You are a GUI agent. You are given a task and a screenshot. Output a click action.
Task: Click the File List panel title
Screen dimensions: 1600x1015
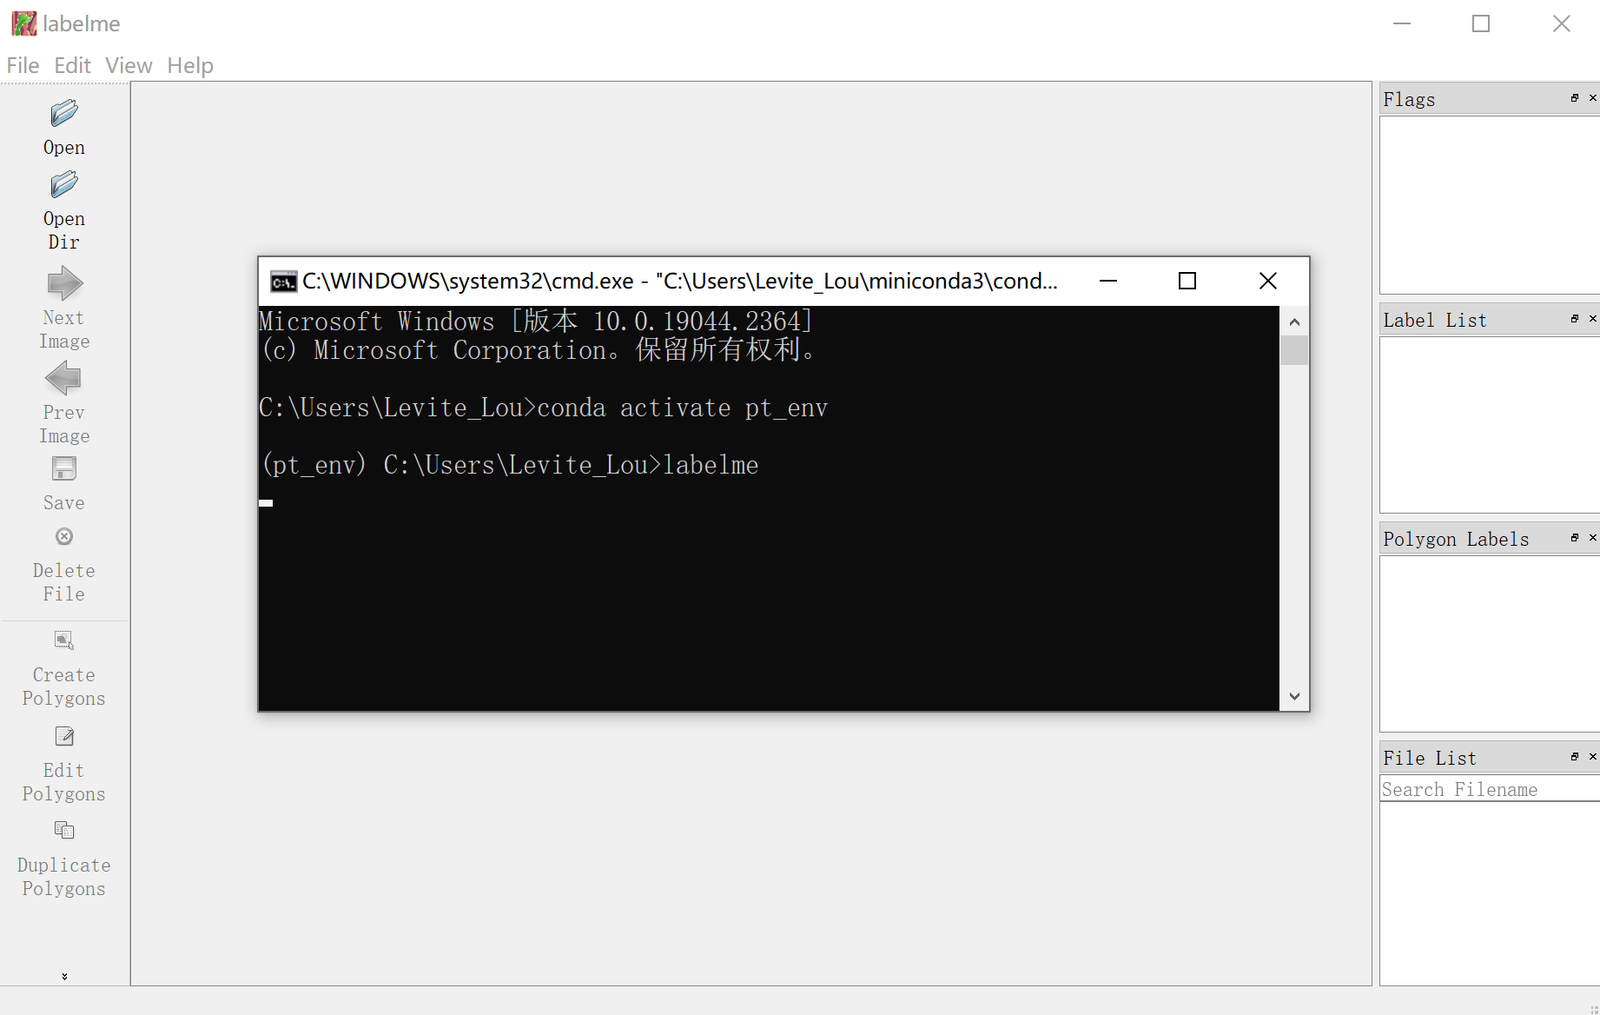1430,758
